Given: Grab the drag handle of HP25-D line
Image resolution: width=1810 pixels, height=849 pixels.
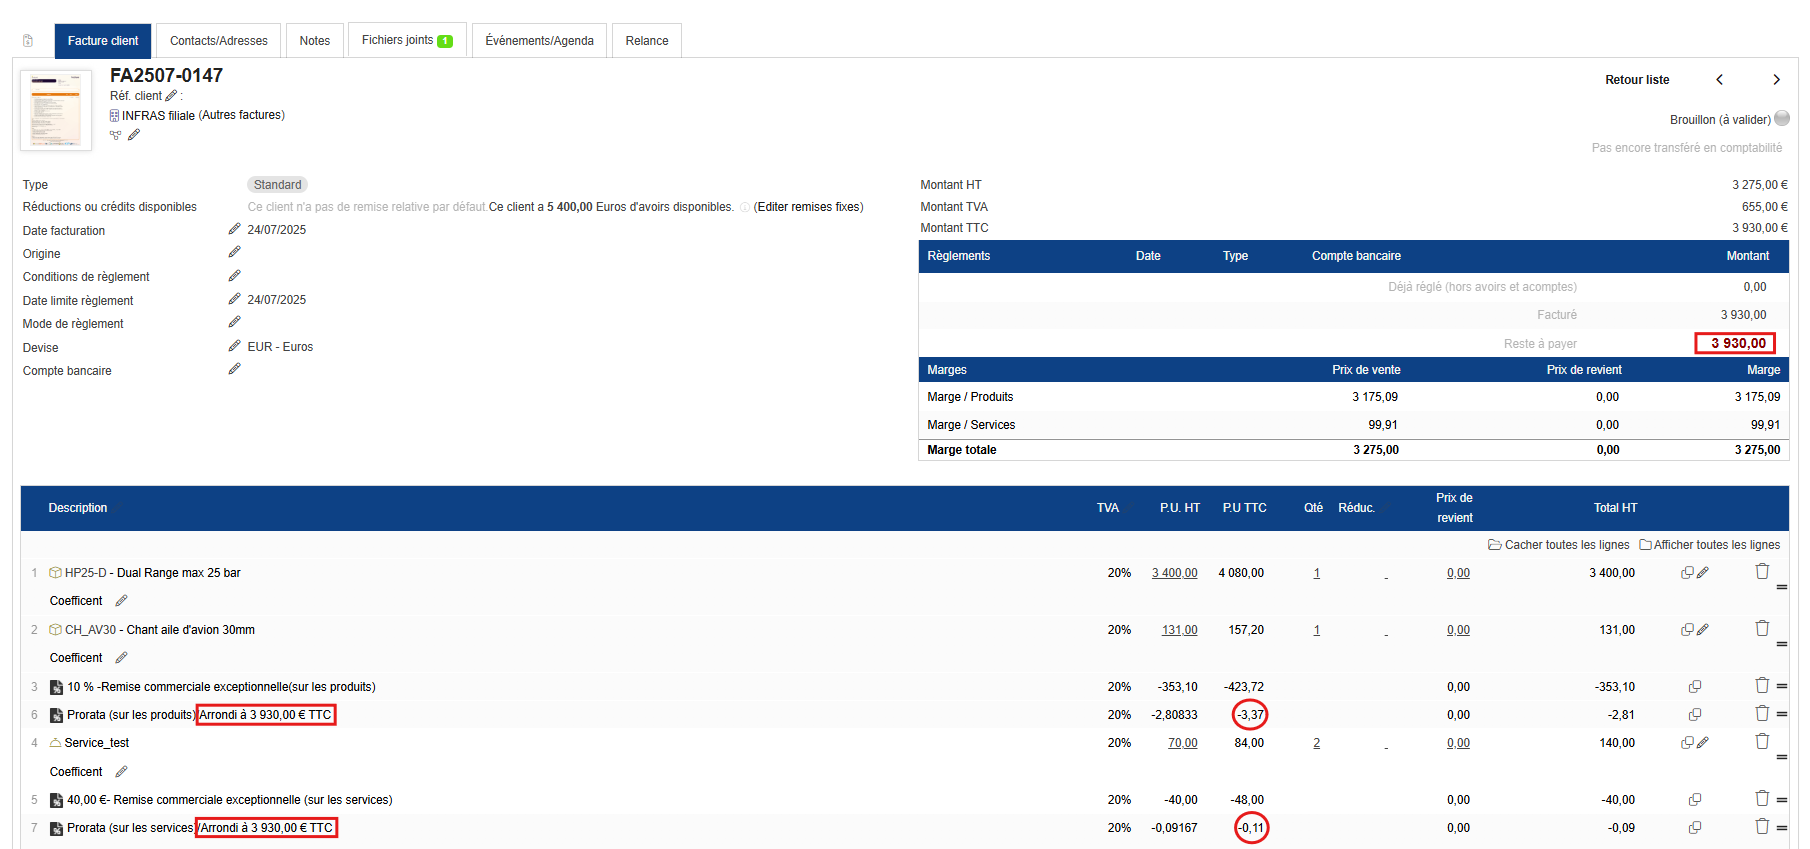Looking at the screenshot, I should 1782,587.
